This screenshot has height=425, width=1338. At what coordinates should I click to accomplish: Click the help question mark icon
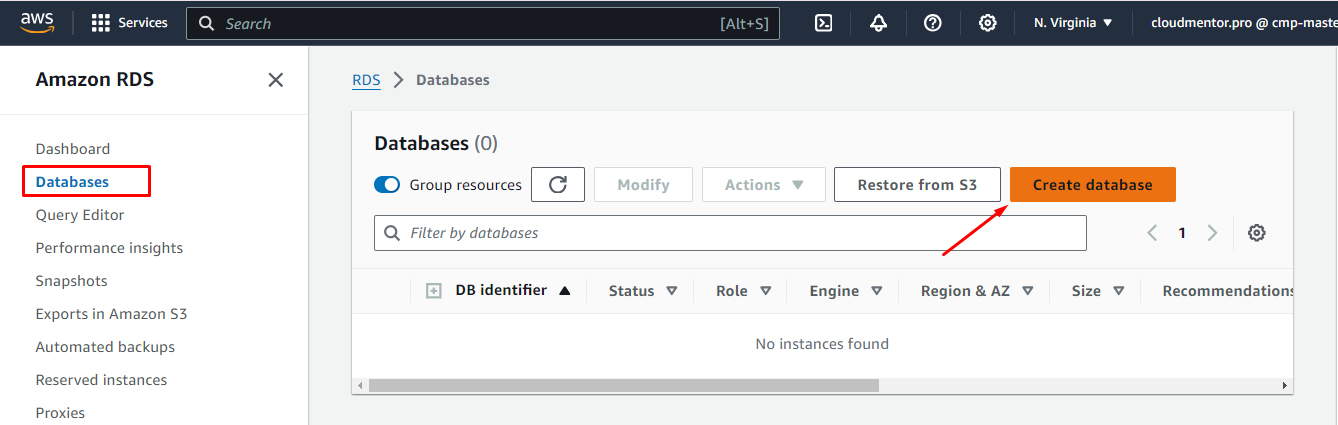932,23
